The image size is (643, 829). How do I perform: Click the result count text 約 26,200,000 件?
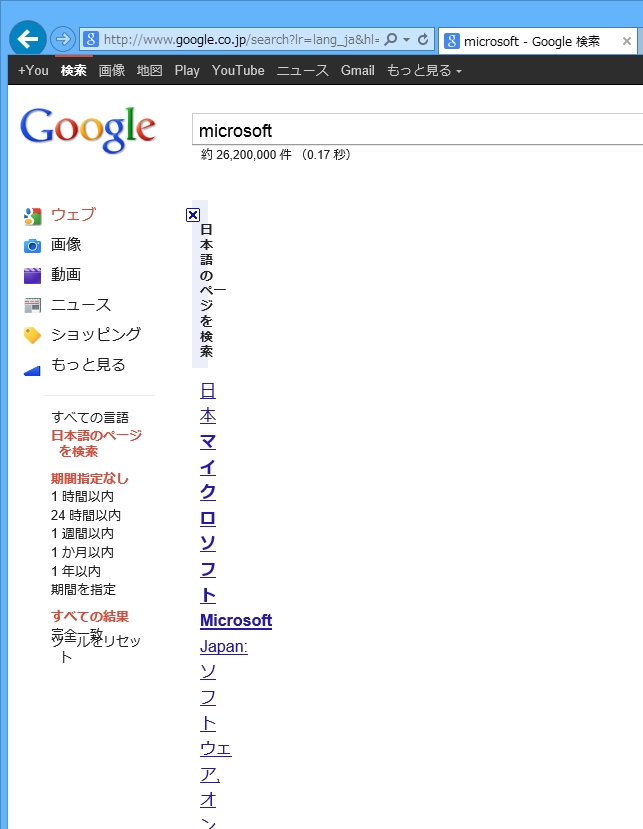tap(246, 154)
